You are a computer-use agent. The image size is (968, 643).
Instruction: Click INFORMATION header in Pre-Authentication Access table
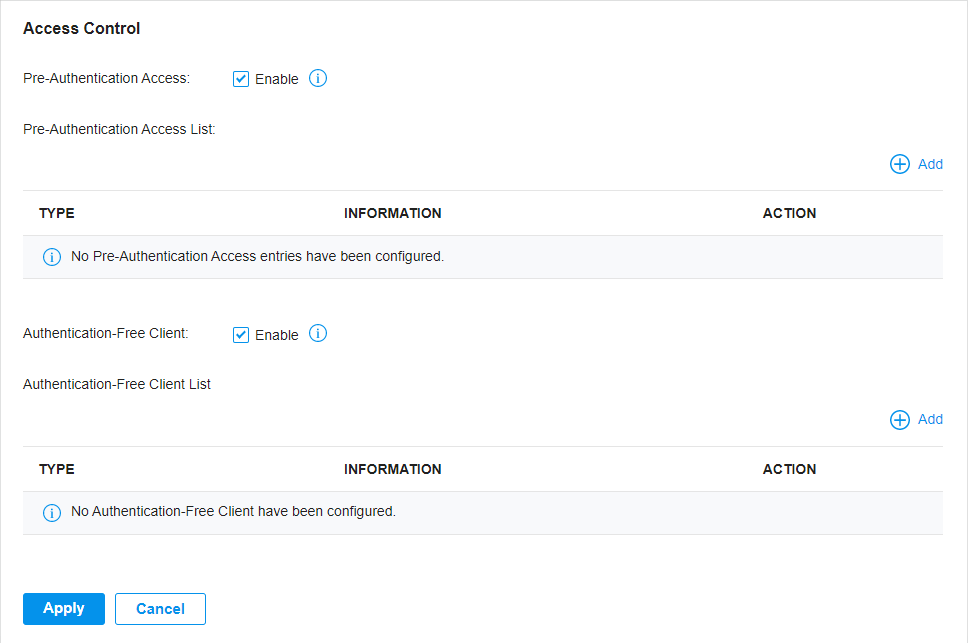[x=393, y=213]
